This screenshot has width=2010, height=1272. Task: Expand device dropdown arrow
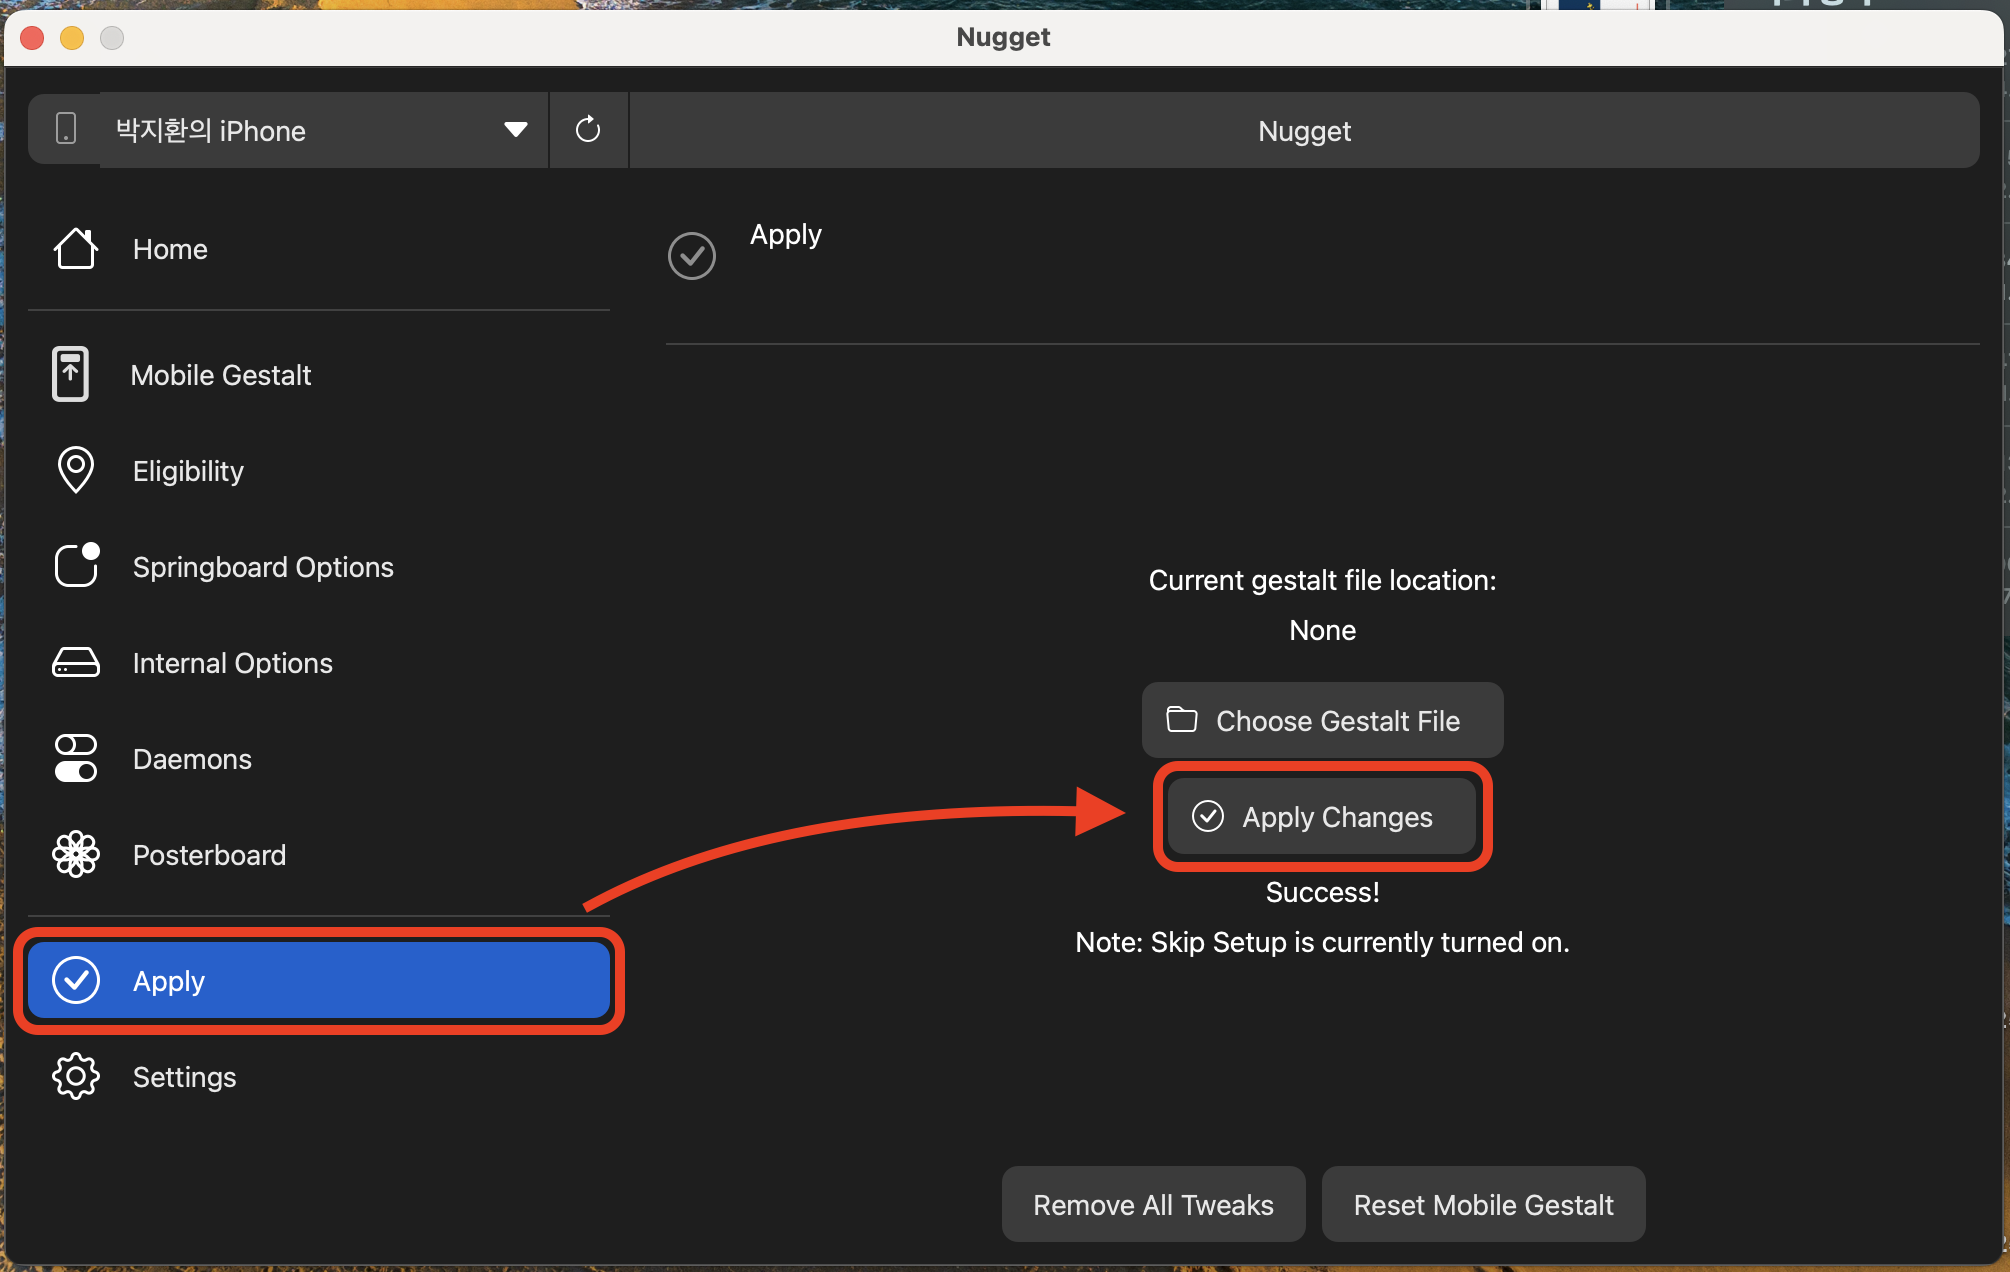coord(515,130)
